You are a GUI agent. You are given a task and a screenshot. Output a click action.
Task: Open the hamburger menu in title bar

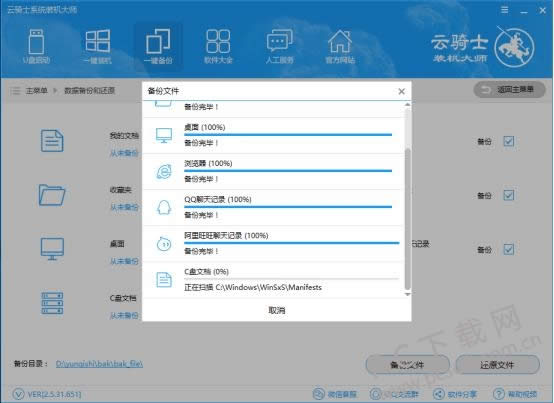(x=505, y=10)
